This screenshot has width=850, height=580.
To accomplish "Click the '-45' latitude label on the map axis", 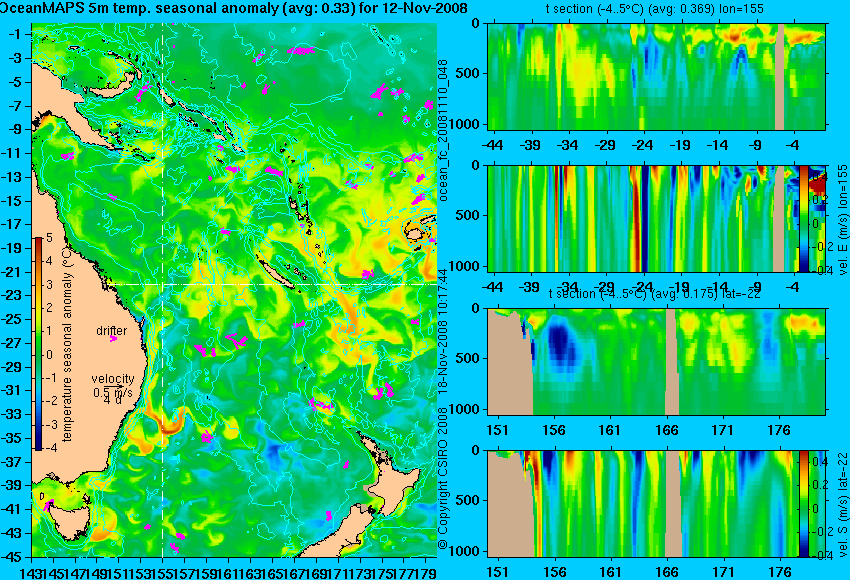I will click(12, 557).
